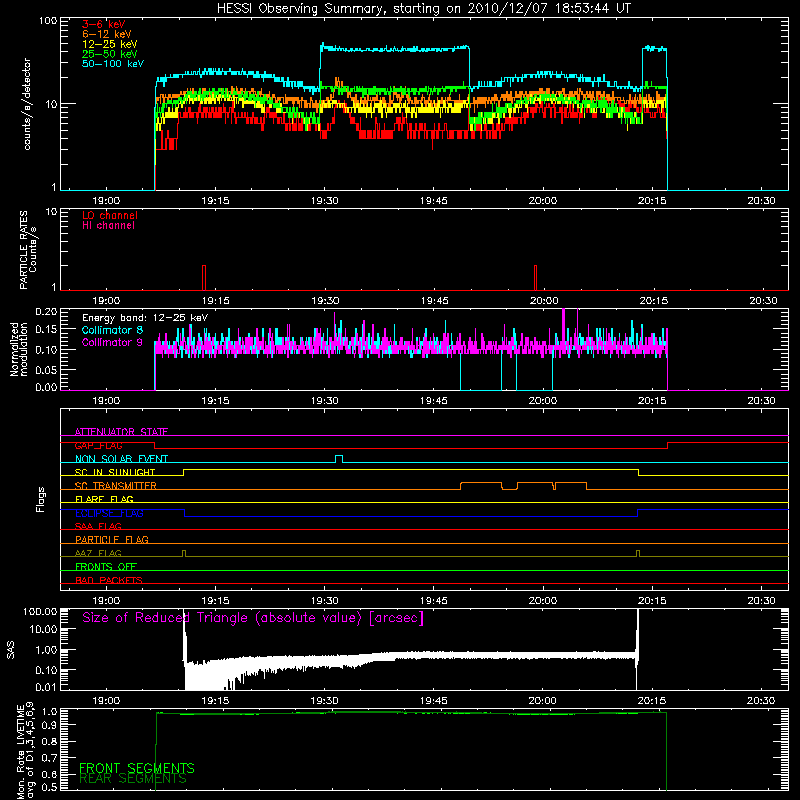Click the particle-rate spike just before 20:00
The image size is (800, 800).
(535, 277)
